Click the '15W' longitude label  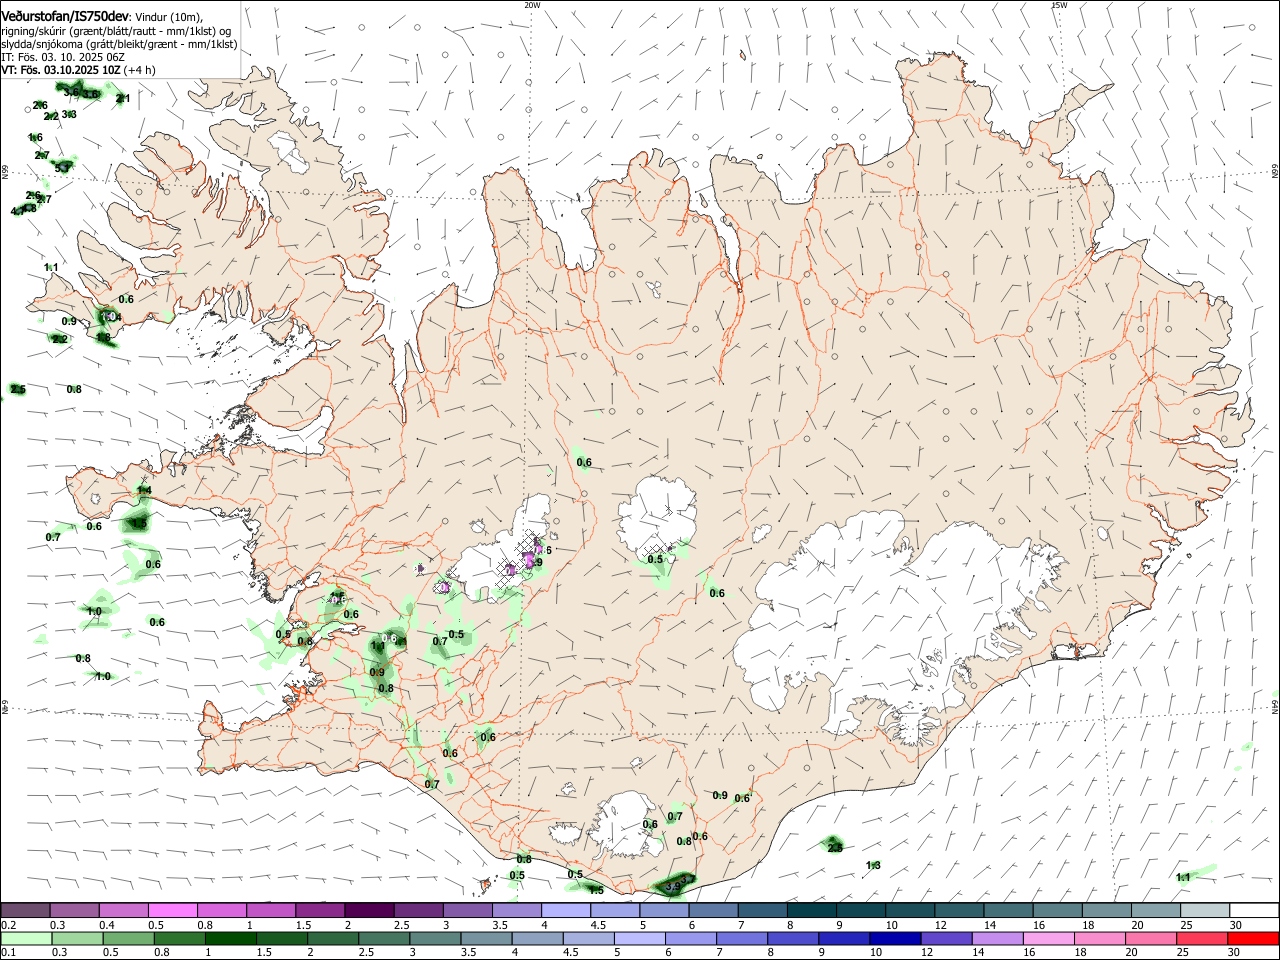[1059, 5]
